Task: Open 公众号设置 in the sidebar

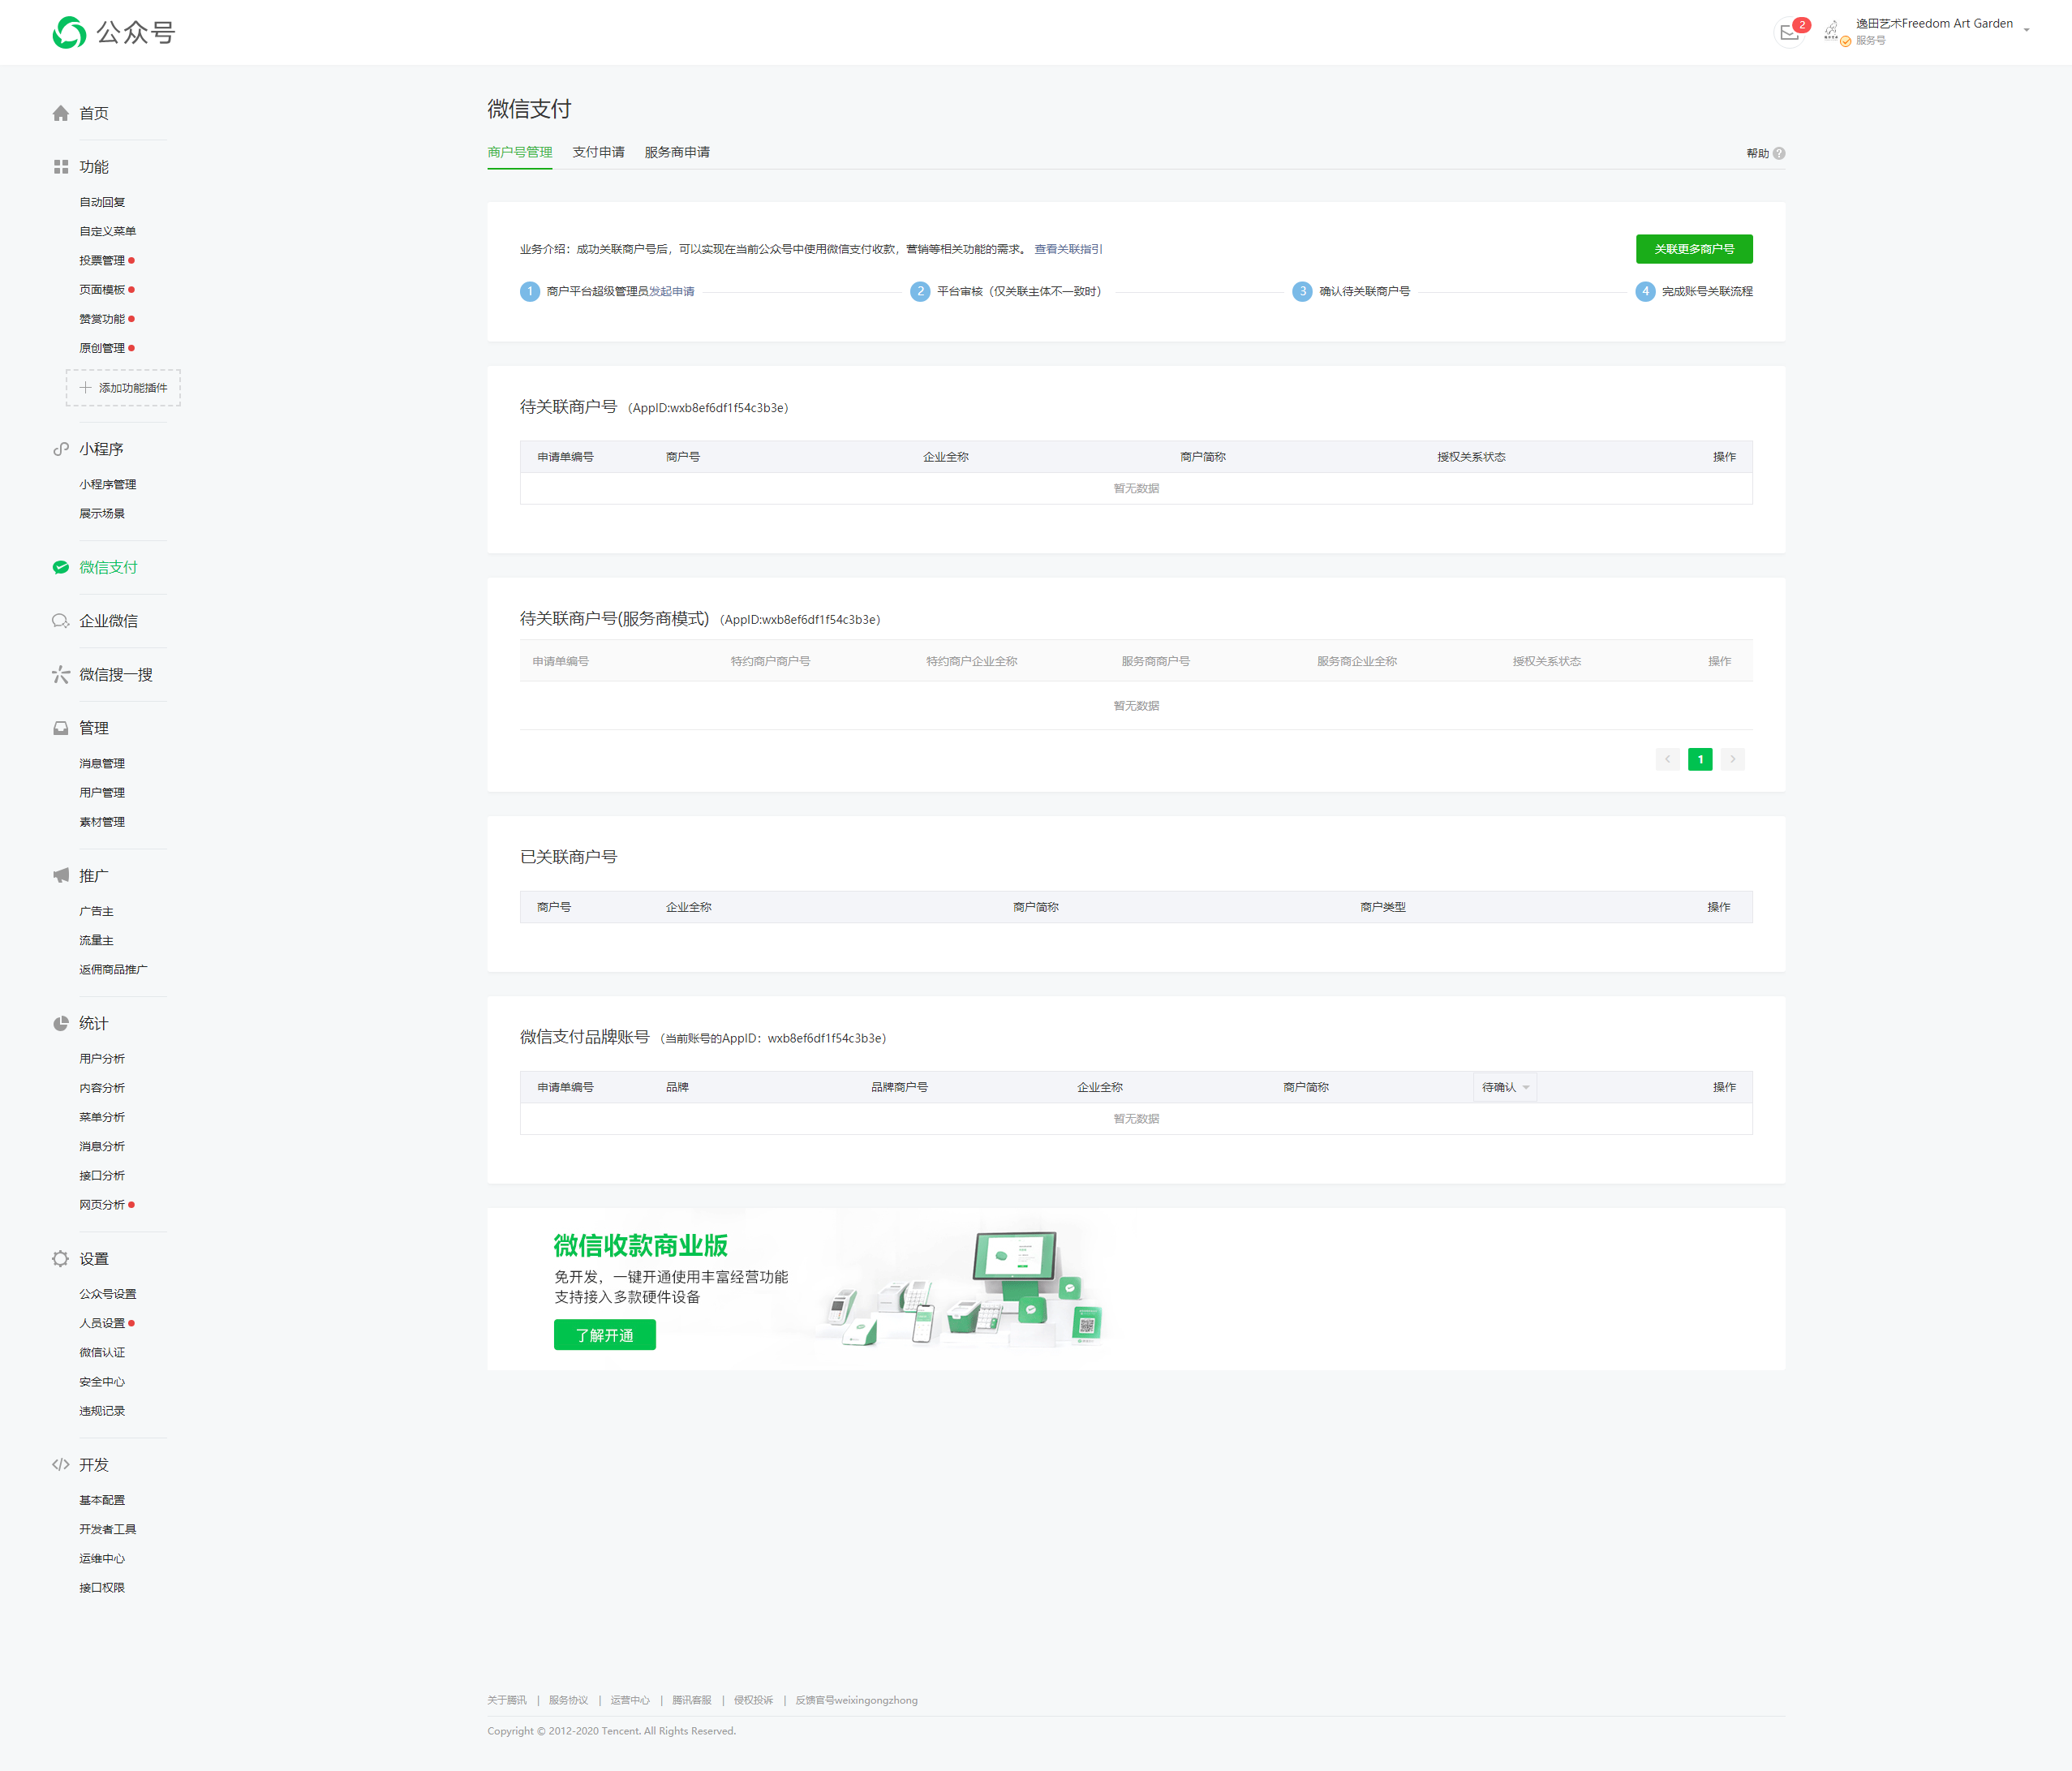Action: (x=108, y=1294)
